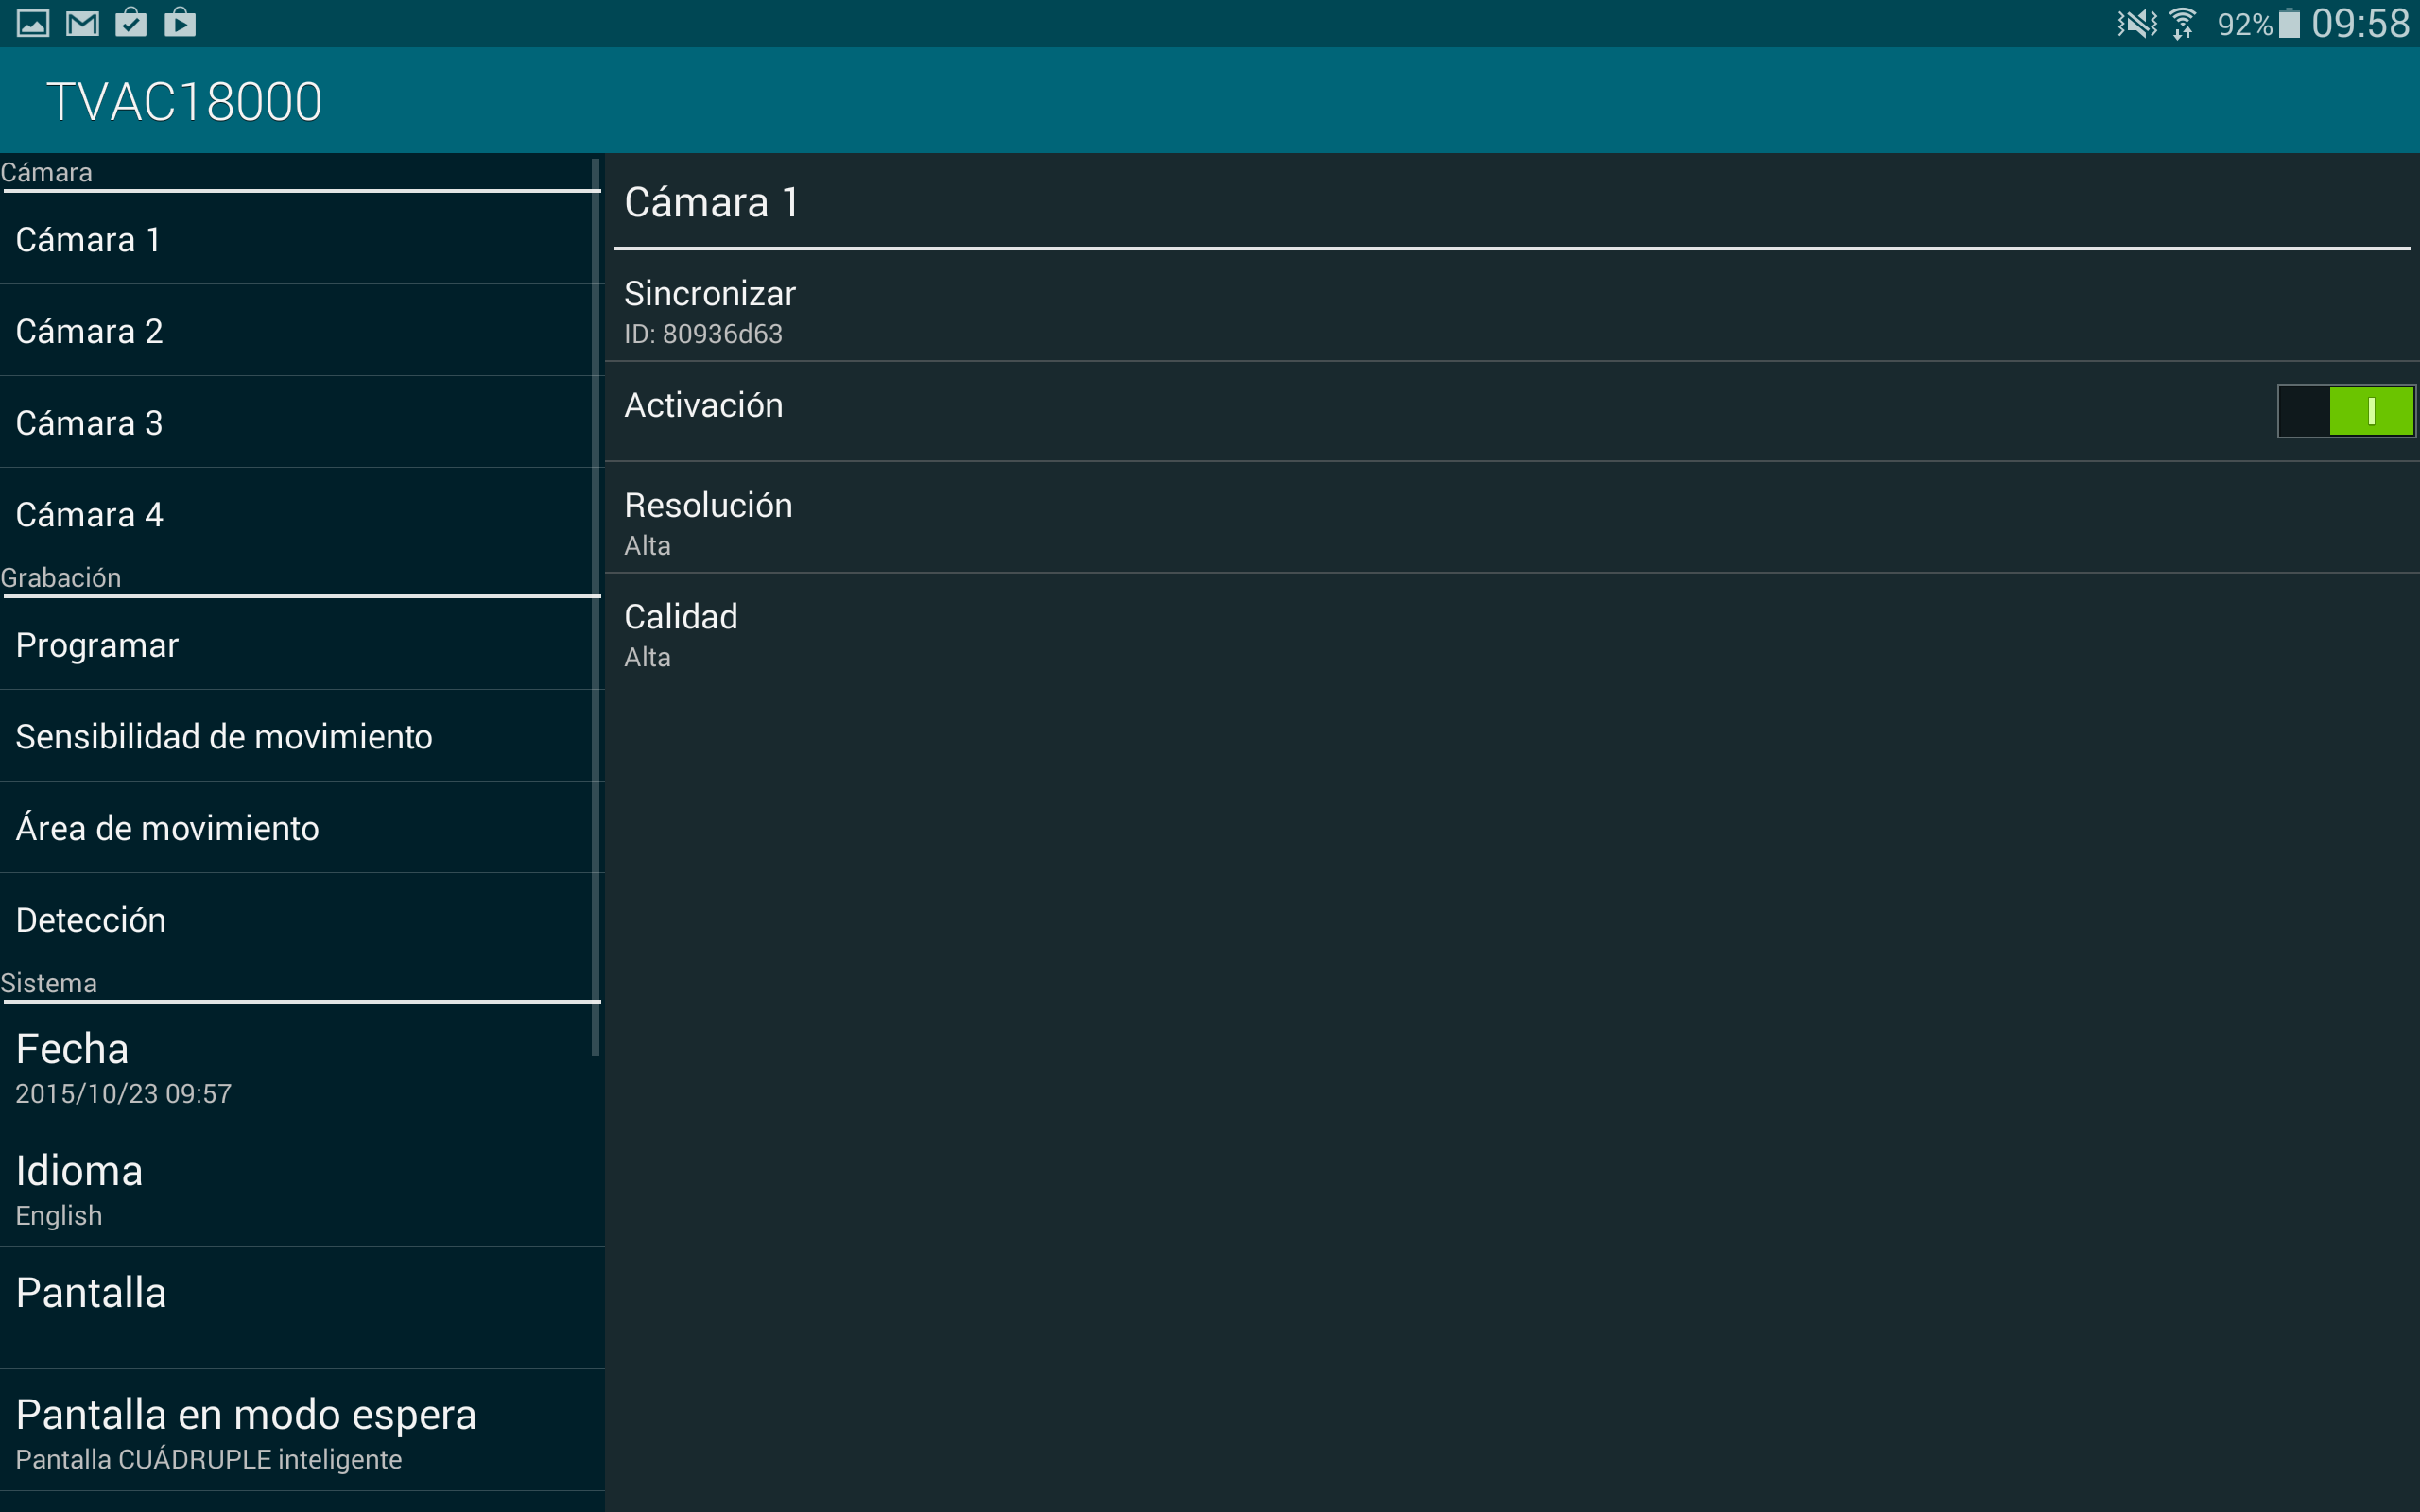
Task: Select Cámara 2 in the sidebar
Action: tap(301, 331)
